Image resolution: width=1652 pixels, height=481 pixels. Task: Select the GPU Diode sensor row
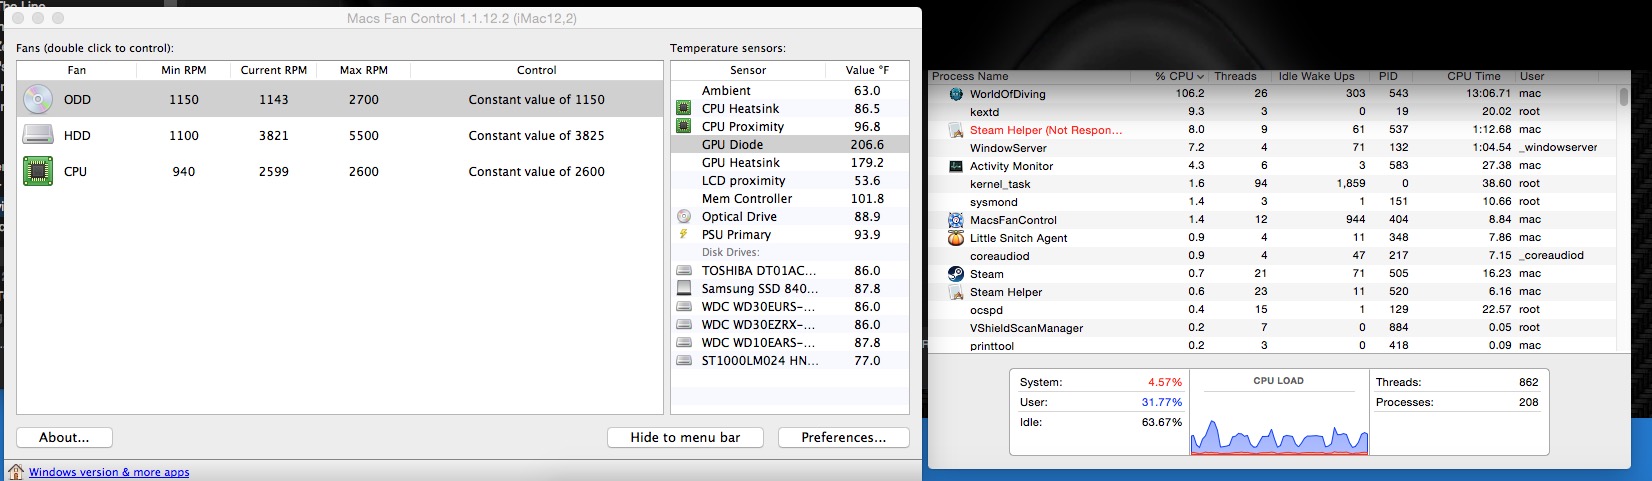[x=790, y=144]
